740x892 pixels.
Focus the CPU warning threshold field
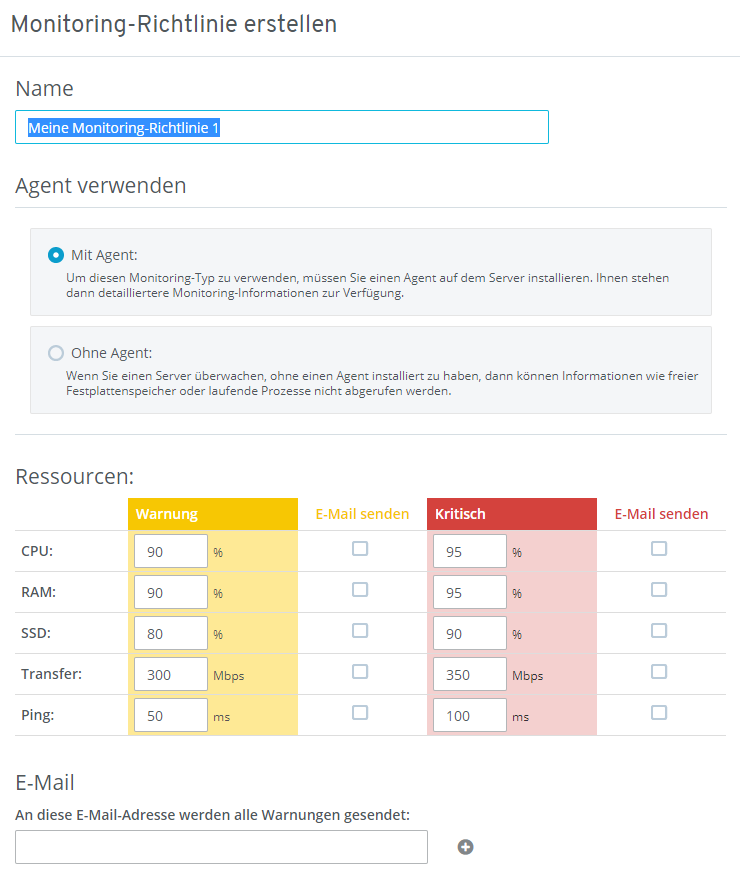[x=171, y=551]
